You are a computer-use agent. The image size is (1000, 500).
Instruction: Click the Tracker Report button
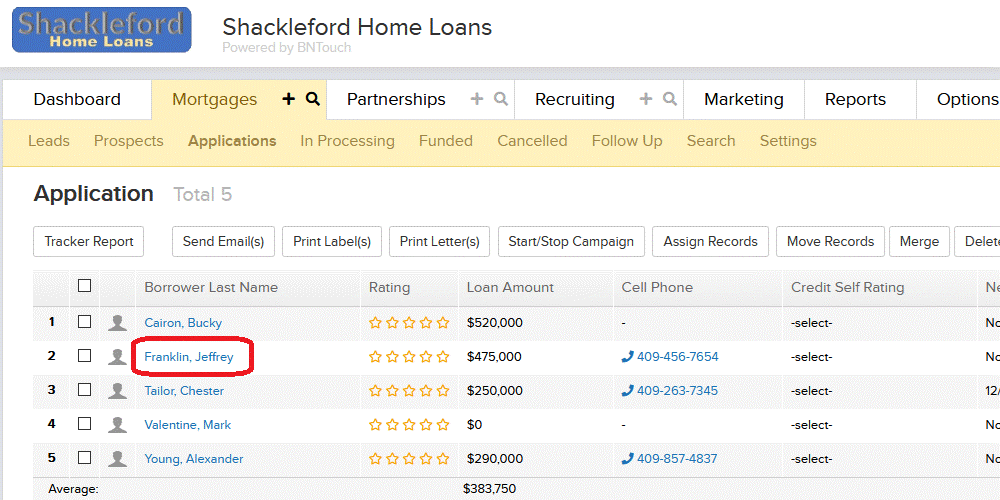(x=89, y=242)
